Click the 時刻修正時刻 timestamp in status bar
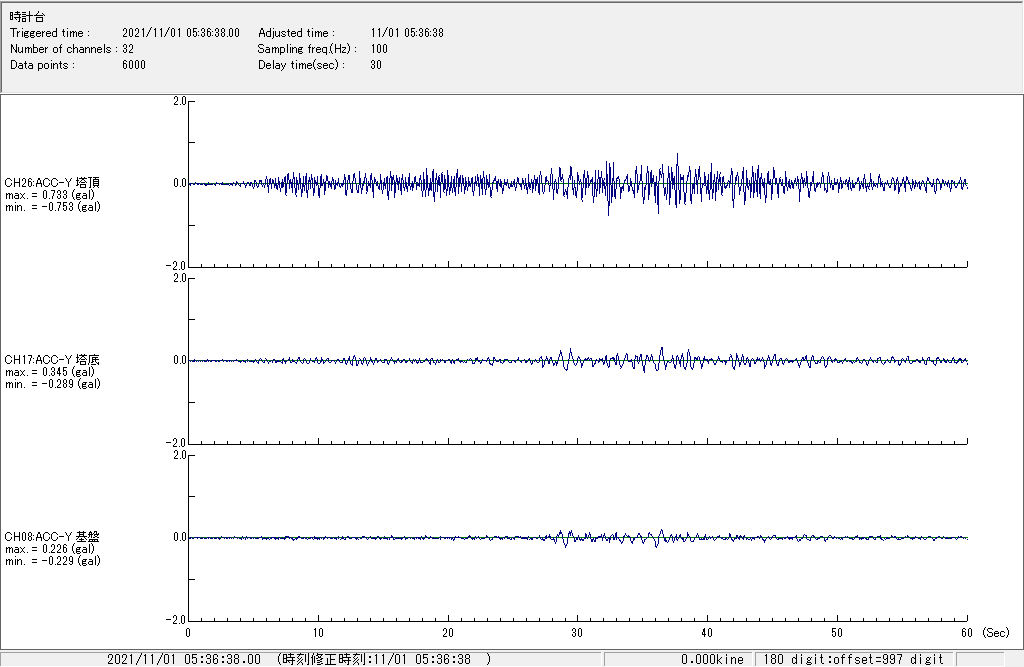This screenshot has height=667, width=1024. [x=383, y=659]
